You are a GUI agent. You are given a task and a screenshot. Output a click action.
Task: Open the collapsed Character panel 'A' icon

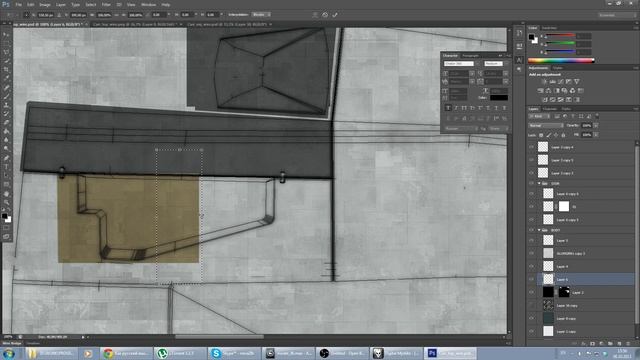[x=519, y=60]
